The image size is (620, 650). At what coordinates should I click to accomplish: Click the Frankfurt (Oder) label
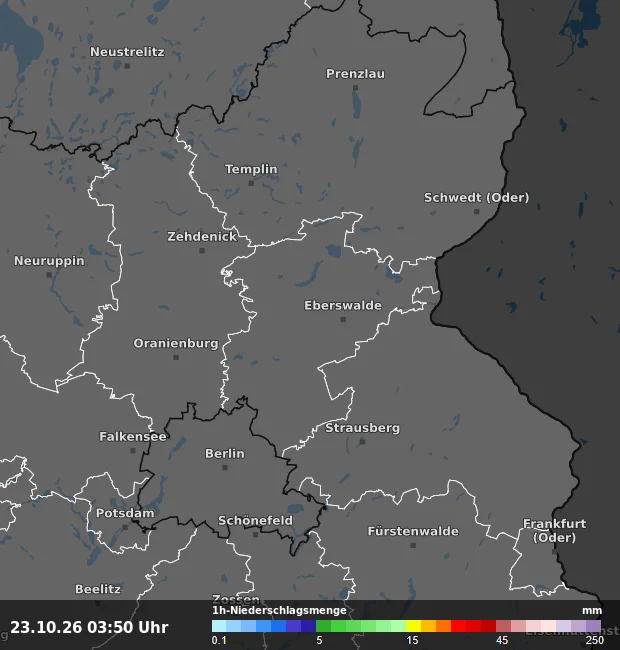pyautogui.click(x=555, y=531)
